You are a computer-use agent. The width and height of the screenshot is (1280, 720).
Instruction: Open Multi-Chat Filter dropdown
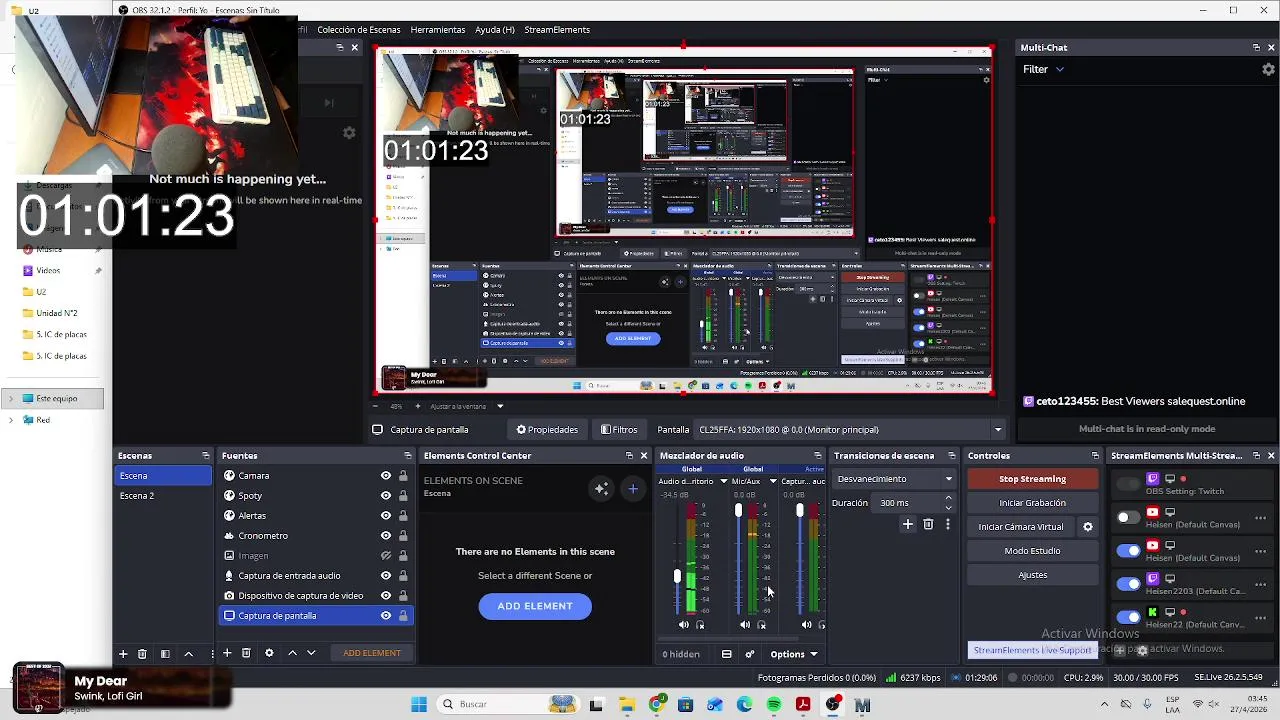point(1043,69)
